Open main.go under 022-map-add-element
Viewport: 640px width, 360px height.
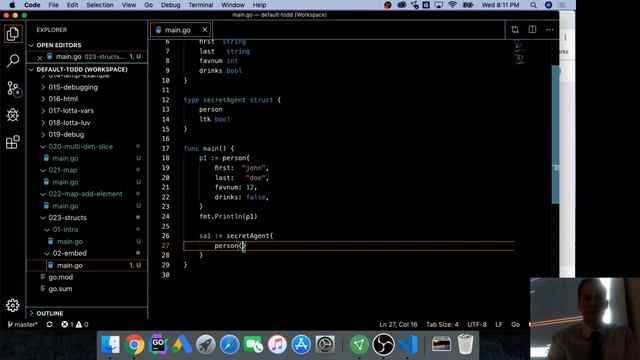click(65, 206)
